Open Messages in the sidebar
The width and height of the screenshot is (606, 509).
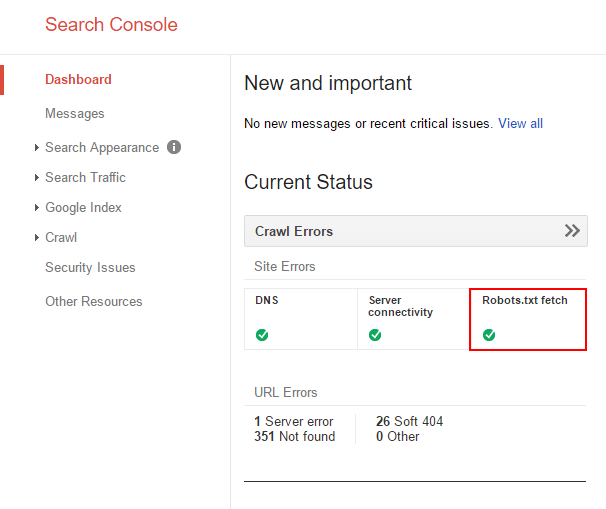coord(75,113)
